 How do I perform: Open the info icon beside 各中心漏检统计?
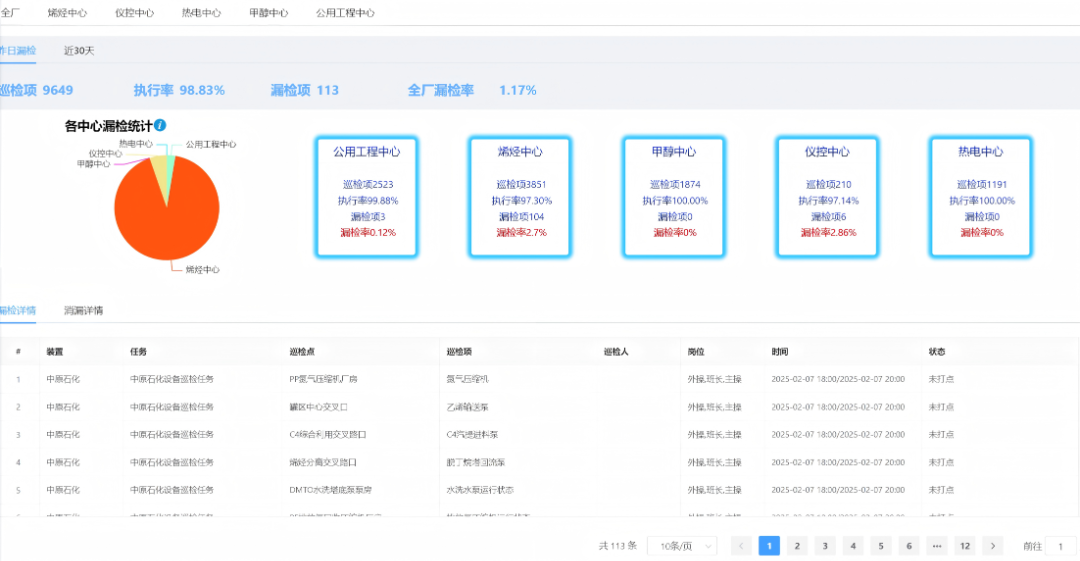point(160,125)
